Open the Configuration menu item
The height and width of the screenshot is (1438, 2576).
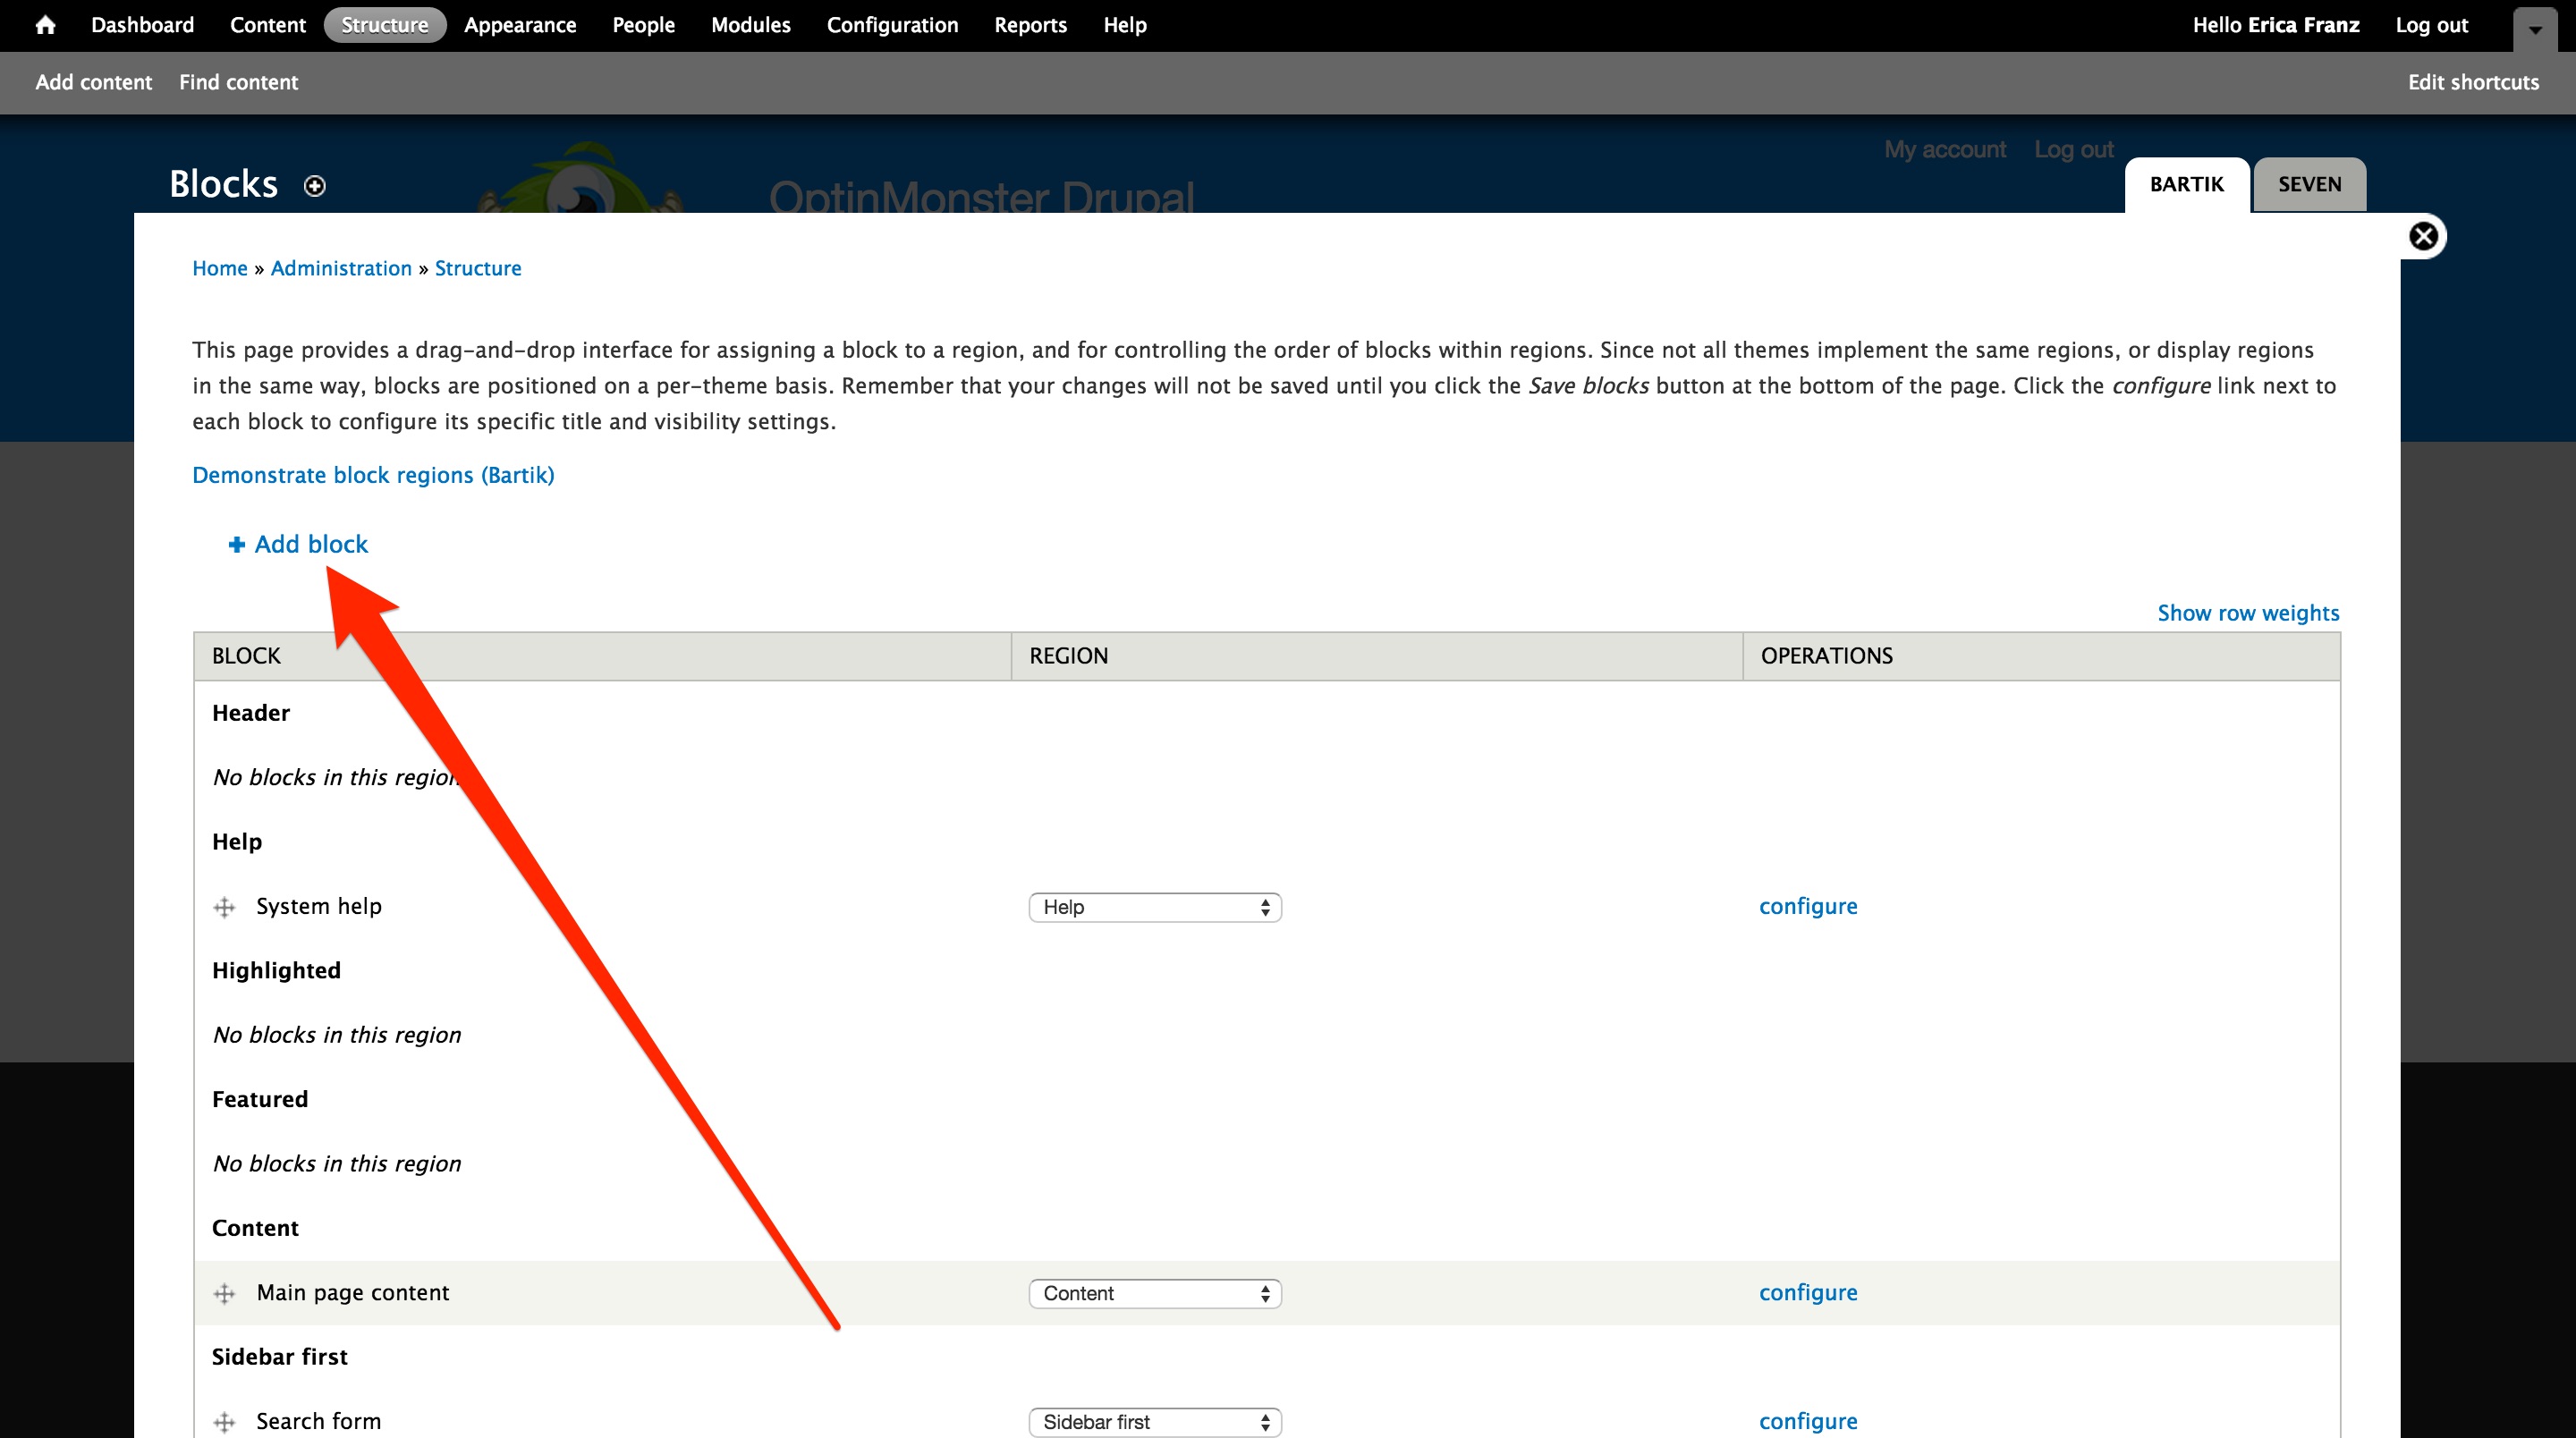pyautogui.click(x=892, y=25)
